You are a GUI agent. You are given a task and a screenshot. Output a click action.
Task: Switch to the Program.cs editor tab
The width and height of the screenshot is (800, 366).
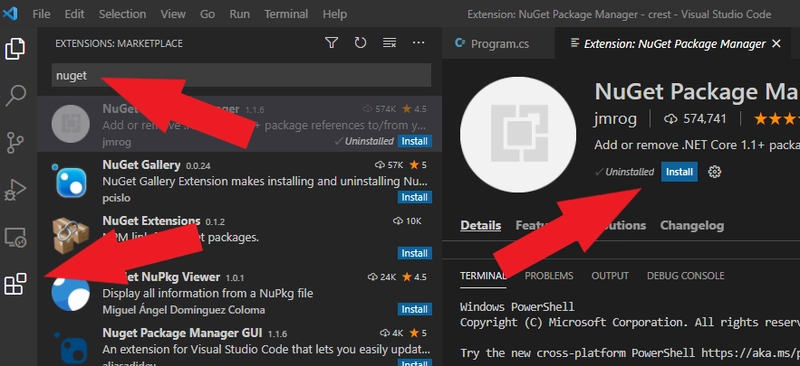click(493, 44)
